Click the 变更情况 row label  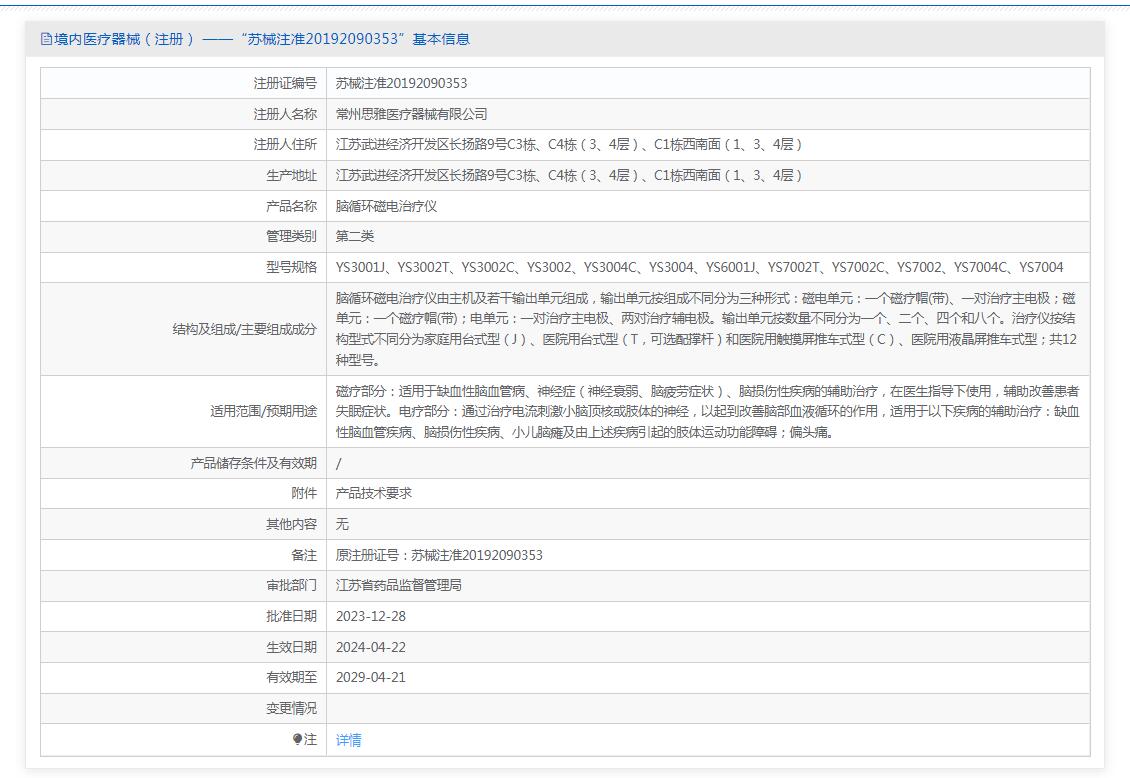pyautogui.click(x=290, y=708)
